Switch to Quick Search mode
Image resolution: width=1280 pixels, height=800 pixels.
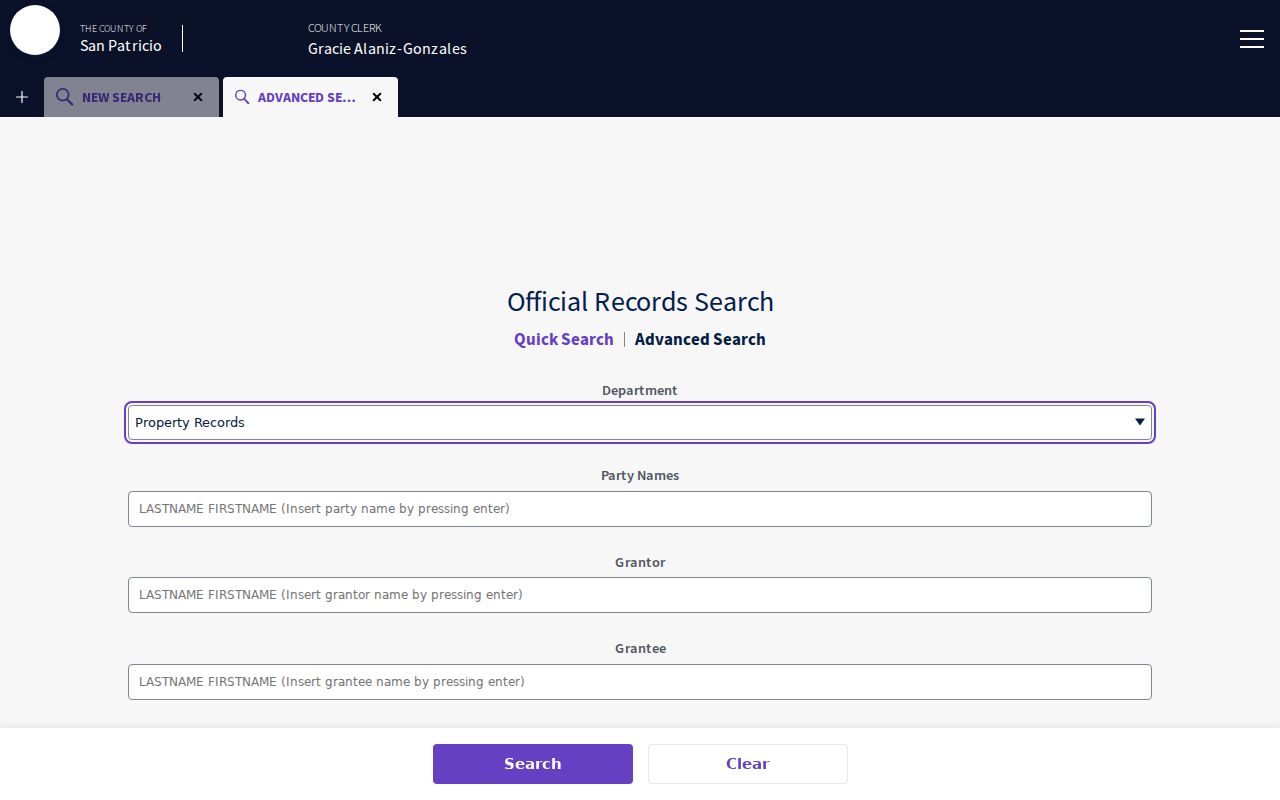564,339
